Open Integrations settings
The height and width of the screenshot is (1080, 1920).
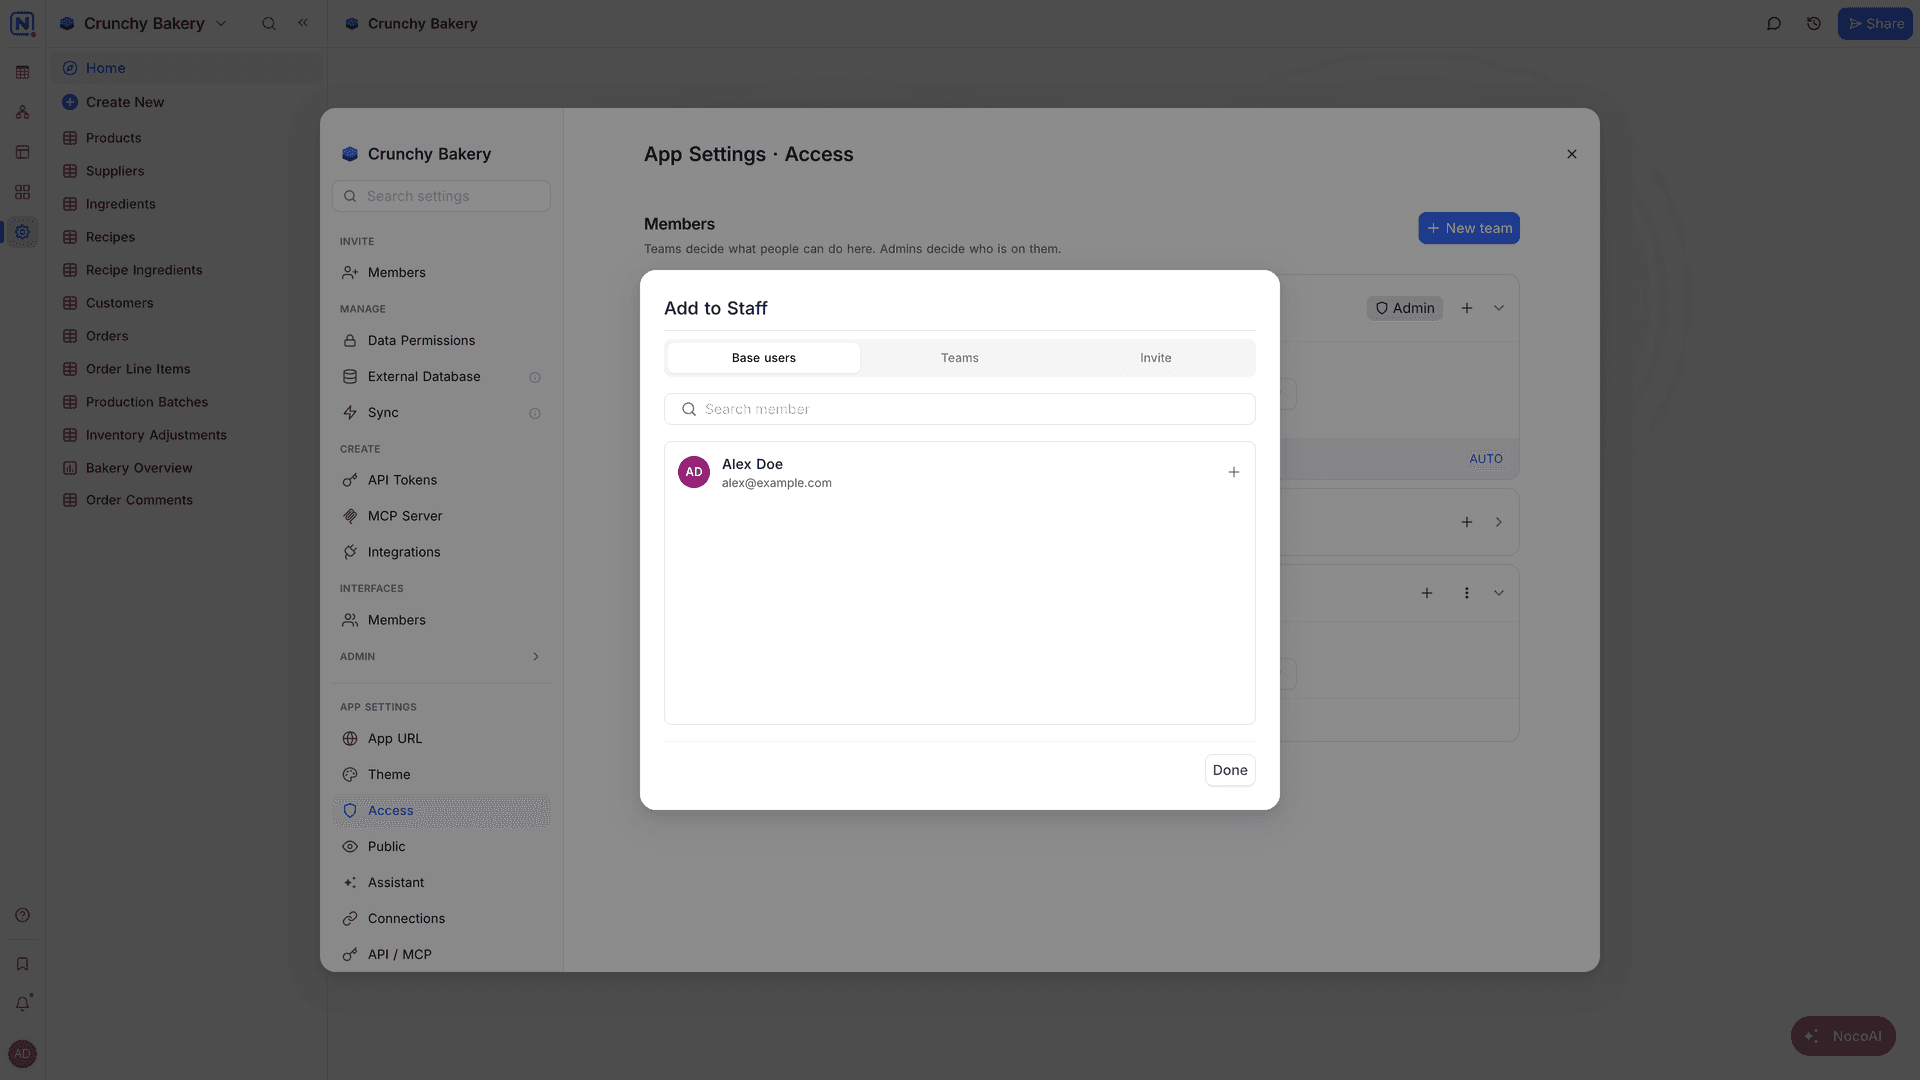pos(441,552)
